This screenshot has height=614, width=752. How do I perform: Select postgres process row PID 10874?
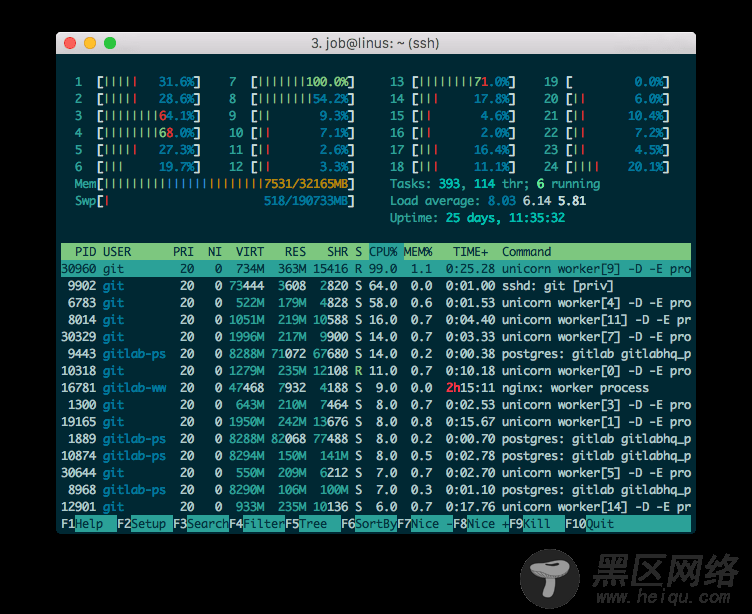[x=376, y=456]
